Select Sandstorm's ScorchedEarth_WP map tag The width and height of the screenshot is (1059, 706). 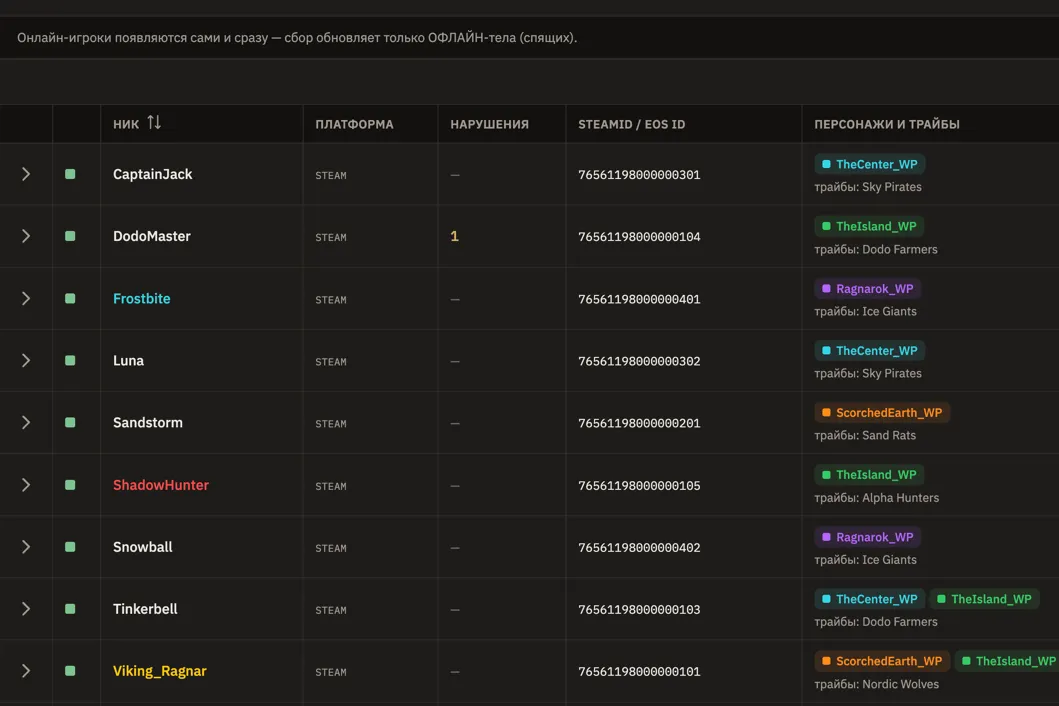[x=882, y=413]
